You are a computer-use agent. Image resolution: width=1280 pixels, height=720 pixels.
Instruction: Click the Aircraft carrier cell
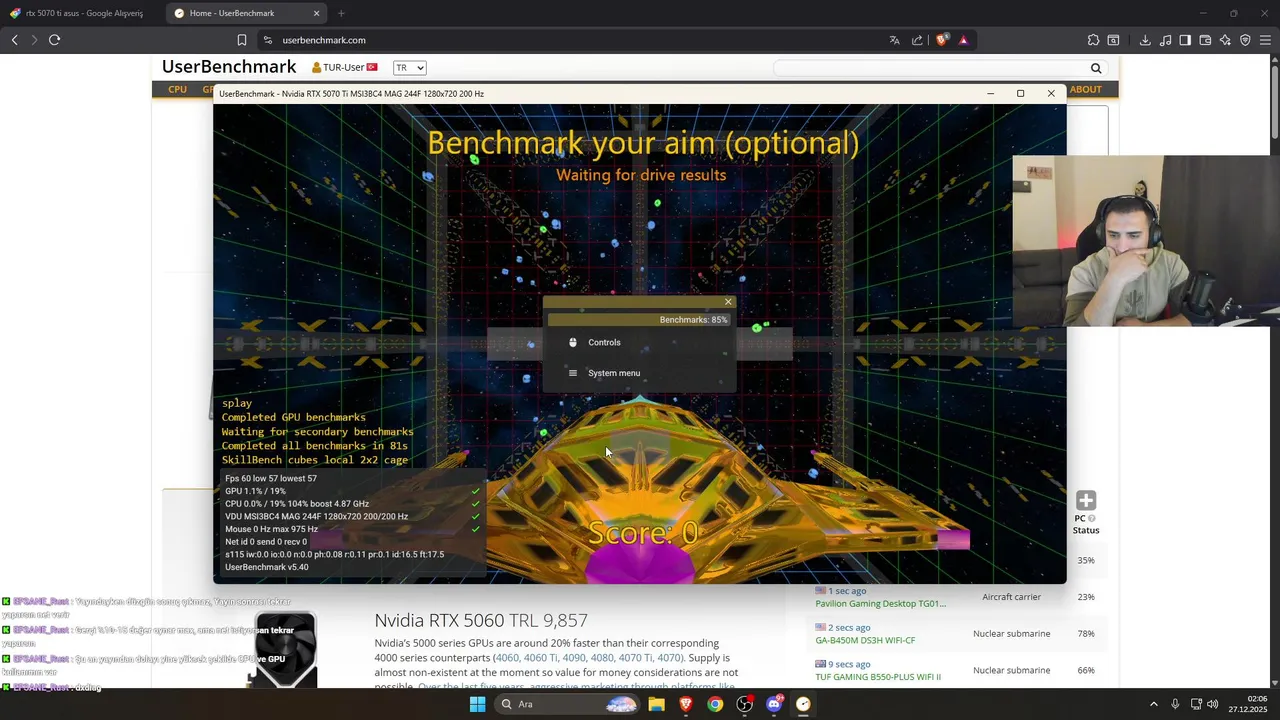1011,597
